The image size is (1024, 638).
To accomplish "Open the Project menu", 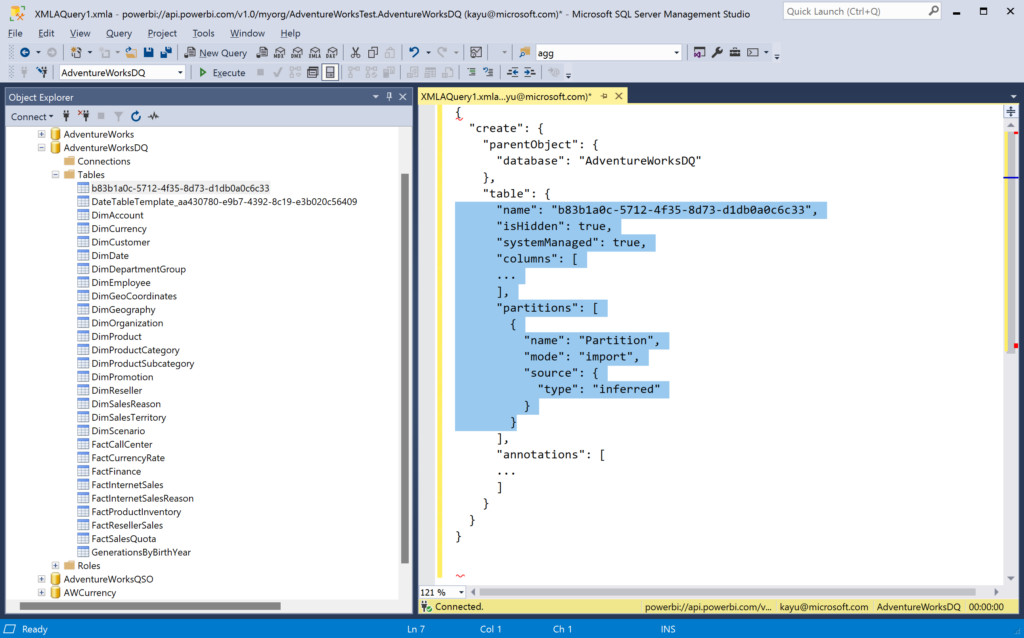I will click(x=162, y=33).
